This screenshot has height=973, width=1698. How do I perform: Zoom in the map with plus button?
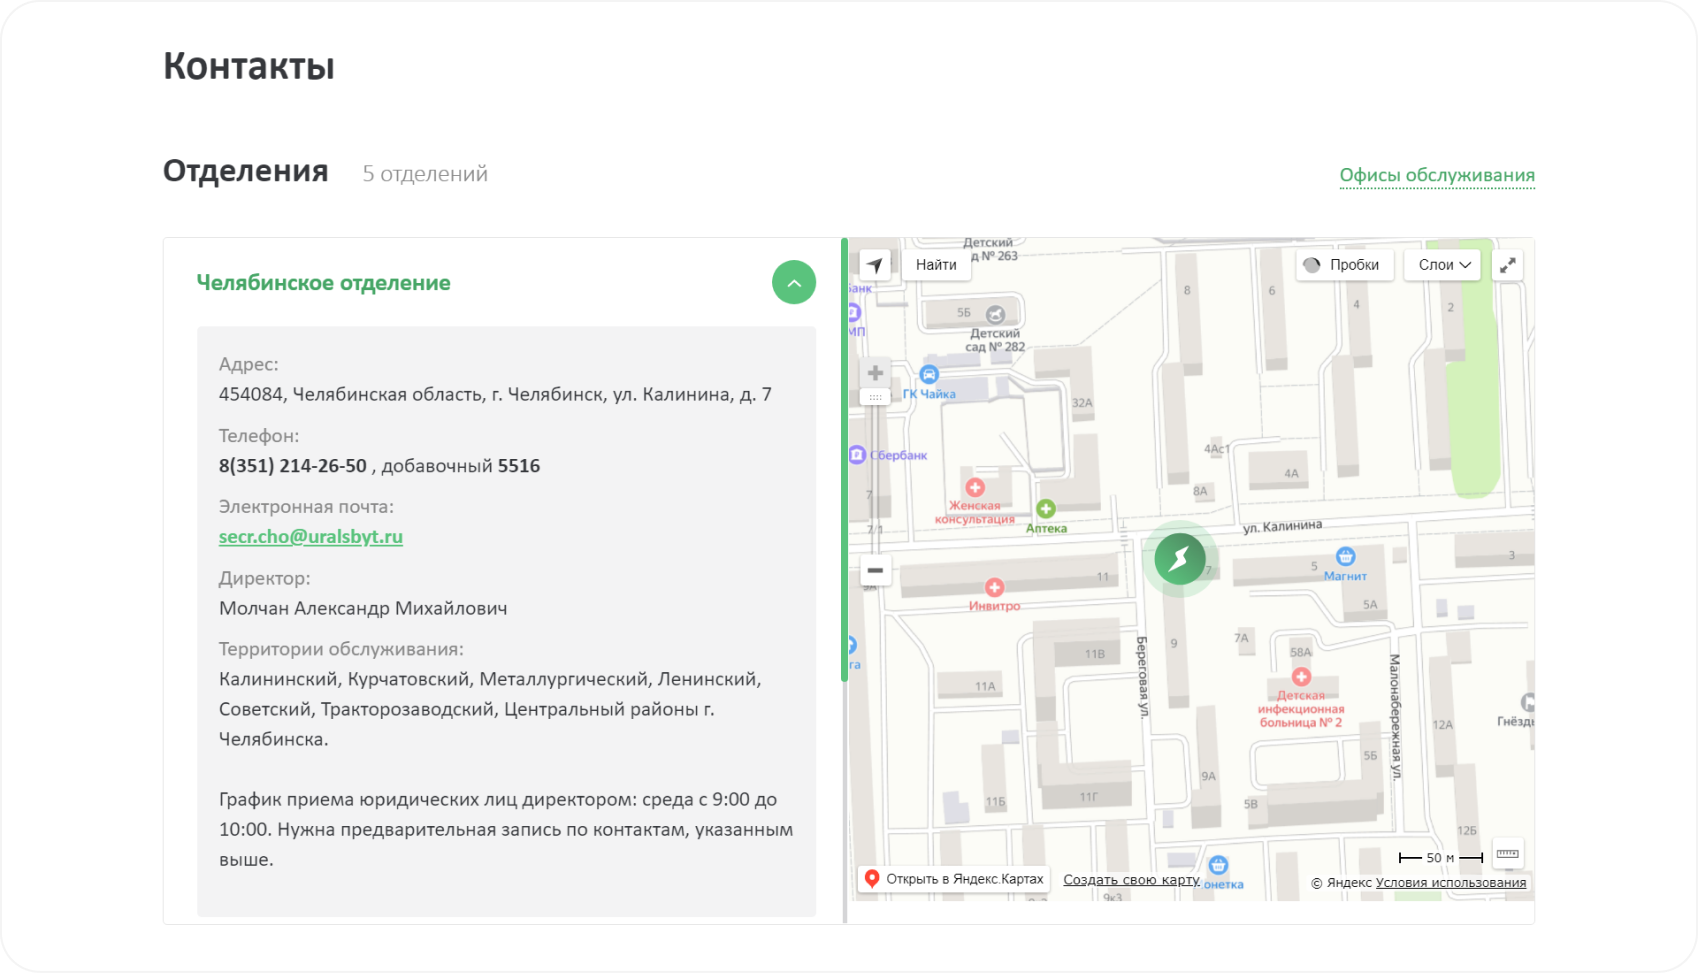tap(875, 373)
